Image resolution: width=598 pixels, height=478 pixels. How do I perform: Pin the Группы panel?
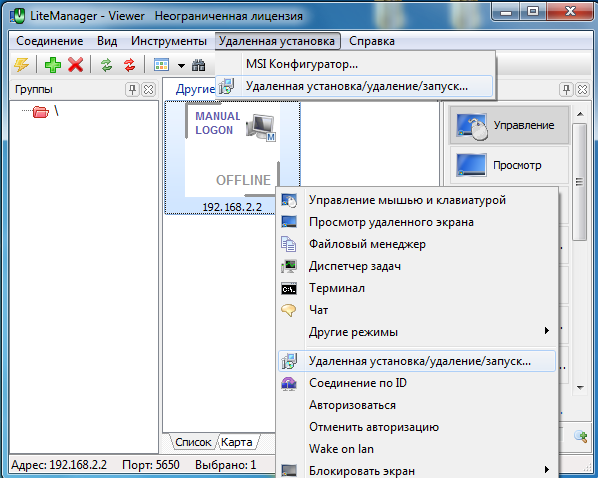point(132,90)
